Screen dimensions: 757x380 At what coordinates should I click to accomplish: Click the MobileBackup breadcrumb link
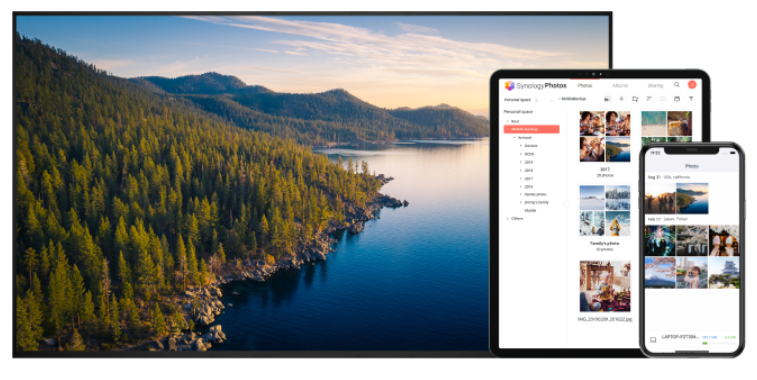(574, 99)
